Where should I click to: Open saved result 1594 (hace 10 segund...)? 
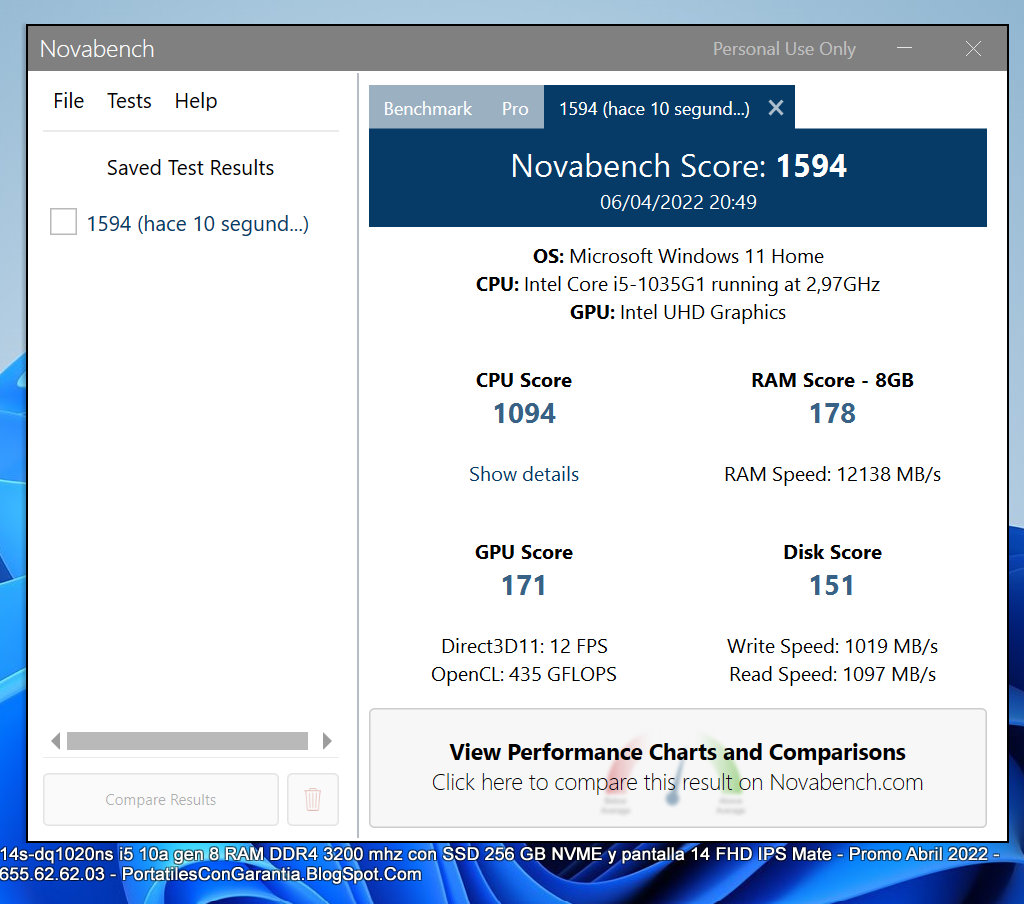[x=197, y=223]
